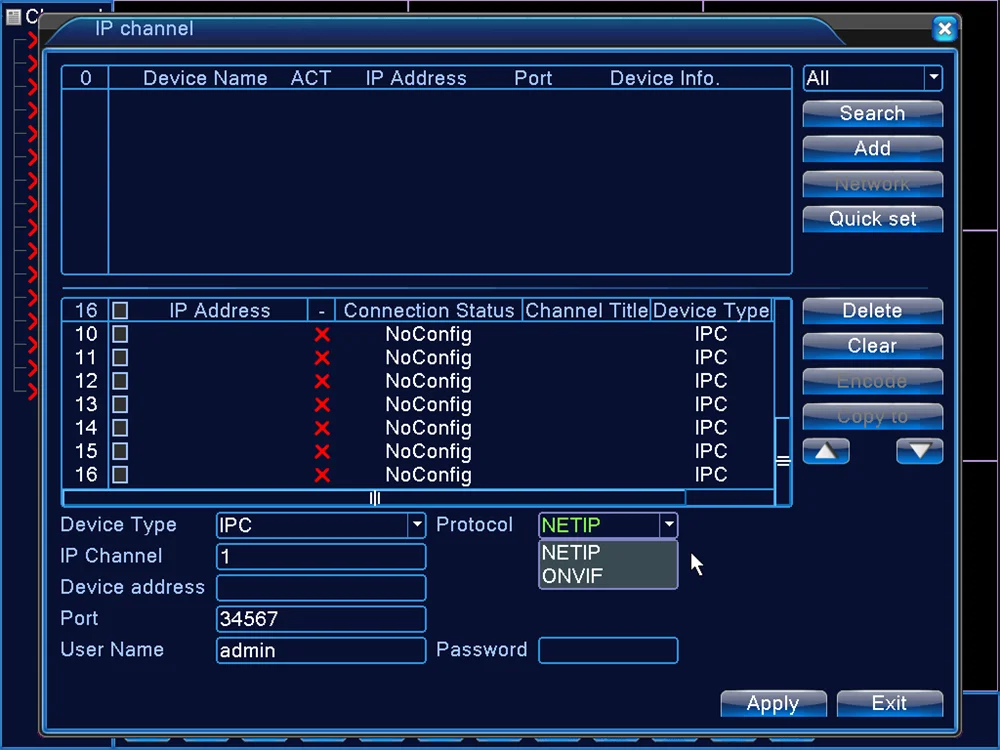Click the move down arrow button
This screenshot has width=1000, height=750.
[x=919, y=451]
